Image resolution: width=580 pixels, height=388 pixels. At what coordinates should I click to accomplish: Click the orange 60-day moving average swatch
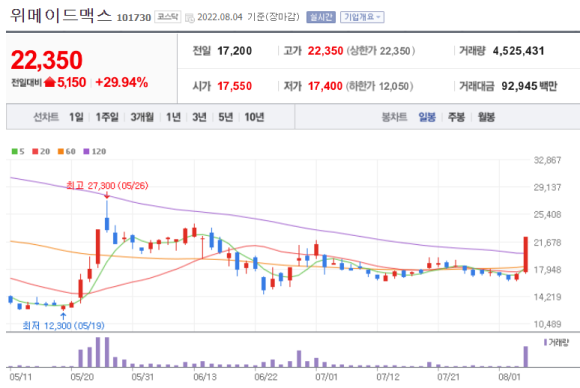[61, 151]
